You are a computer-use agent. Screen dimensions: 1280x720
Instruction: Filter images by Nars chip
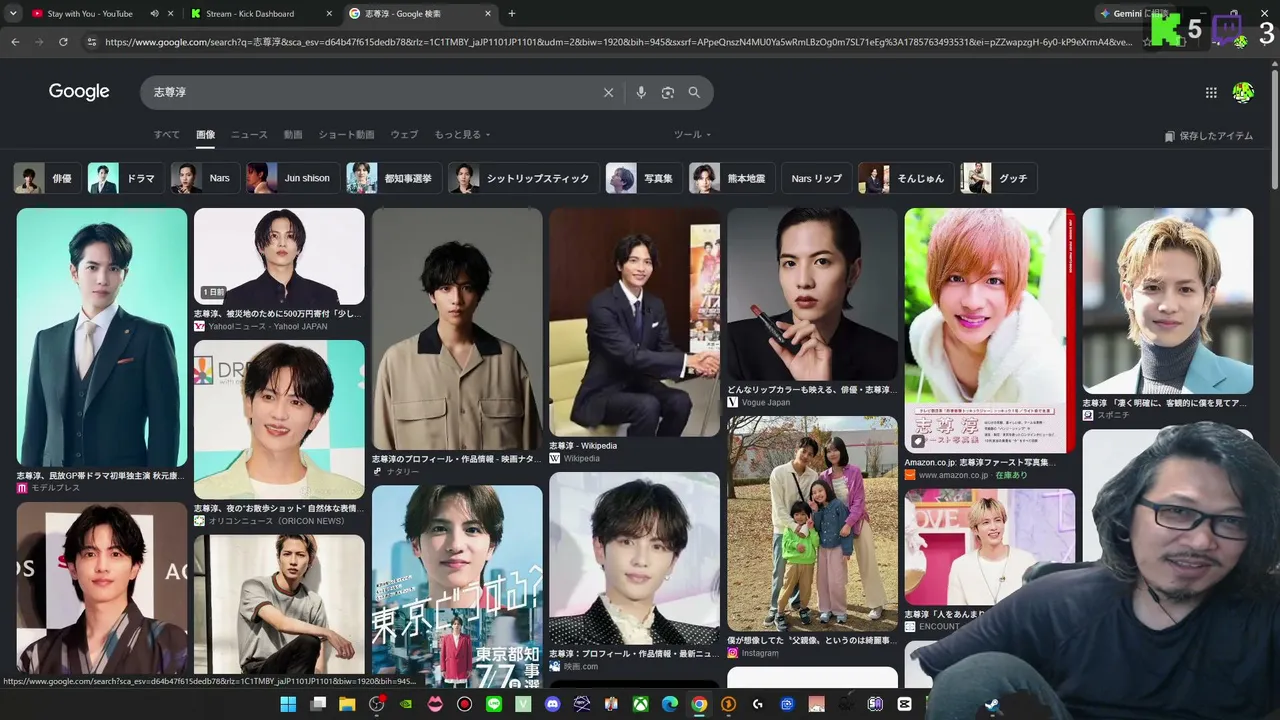[x=204, y=178]
